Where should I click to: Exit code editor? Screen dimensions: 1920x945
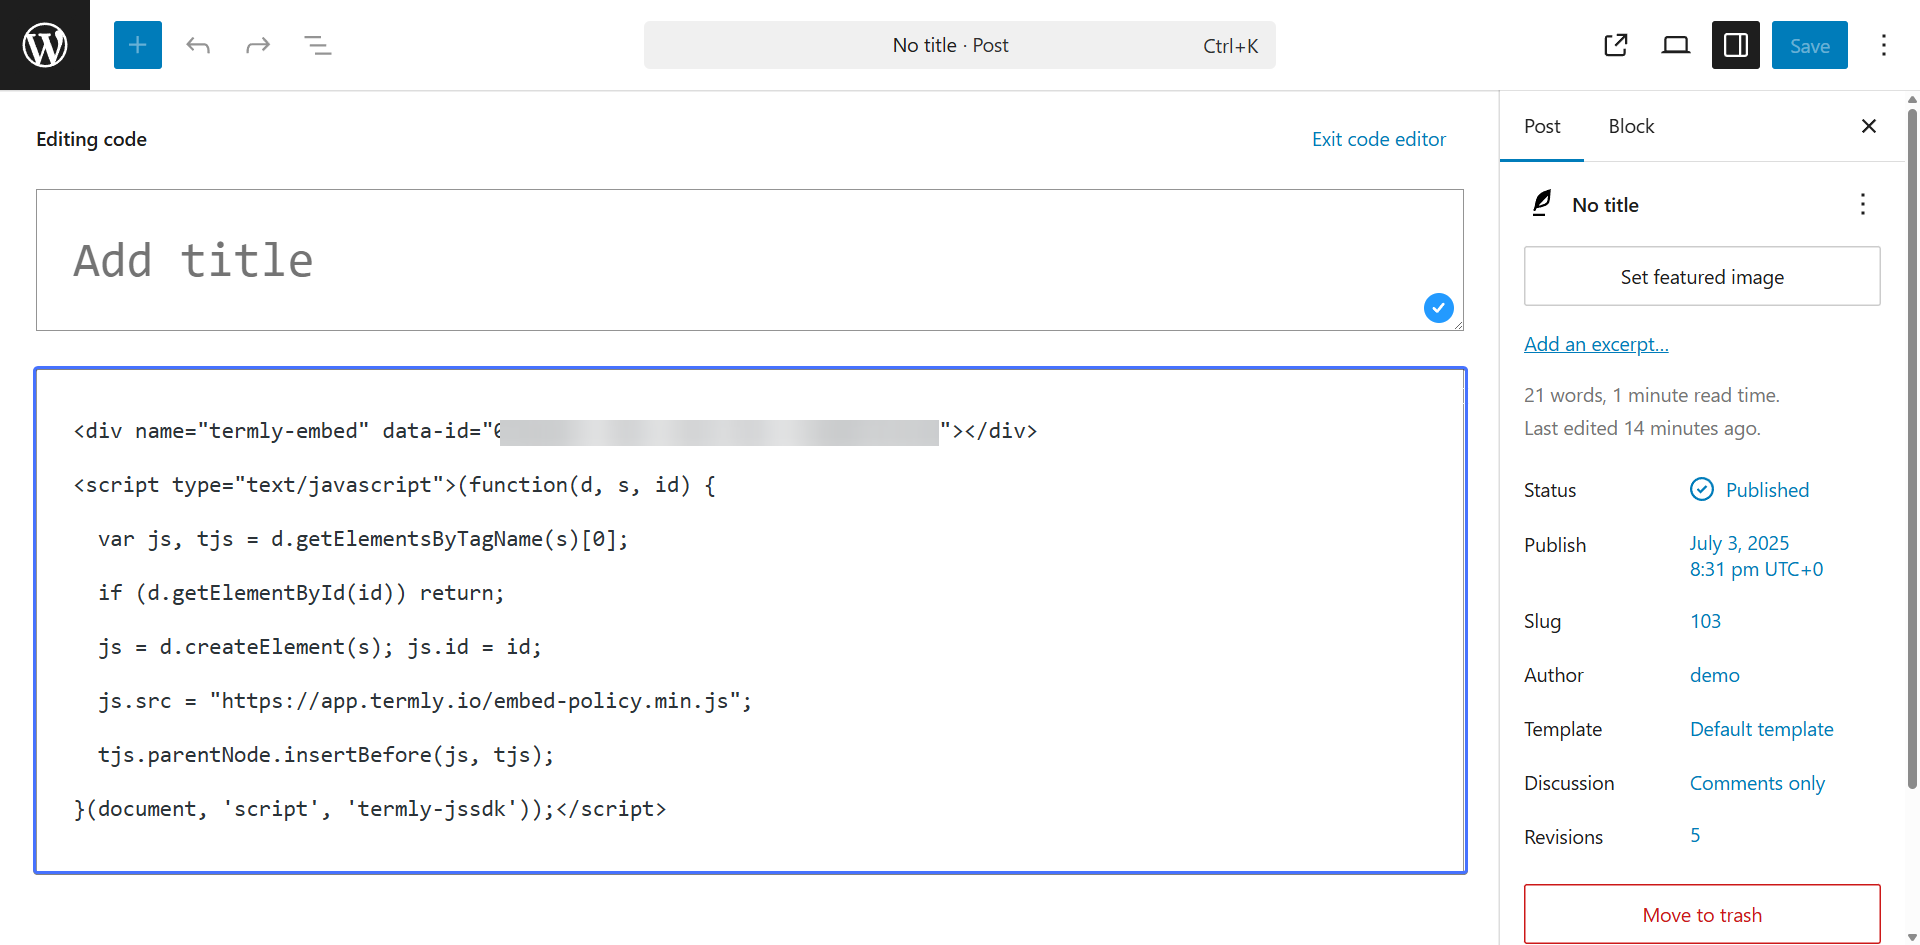(1379, 139)
